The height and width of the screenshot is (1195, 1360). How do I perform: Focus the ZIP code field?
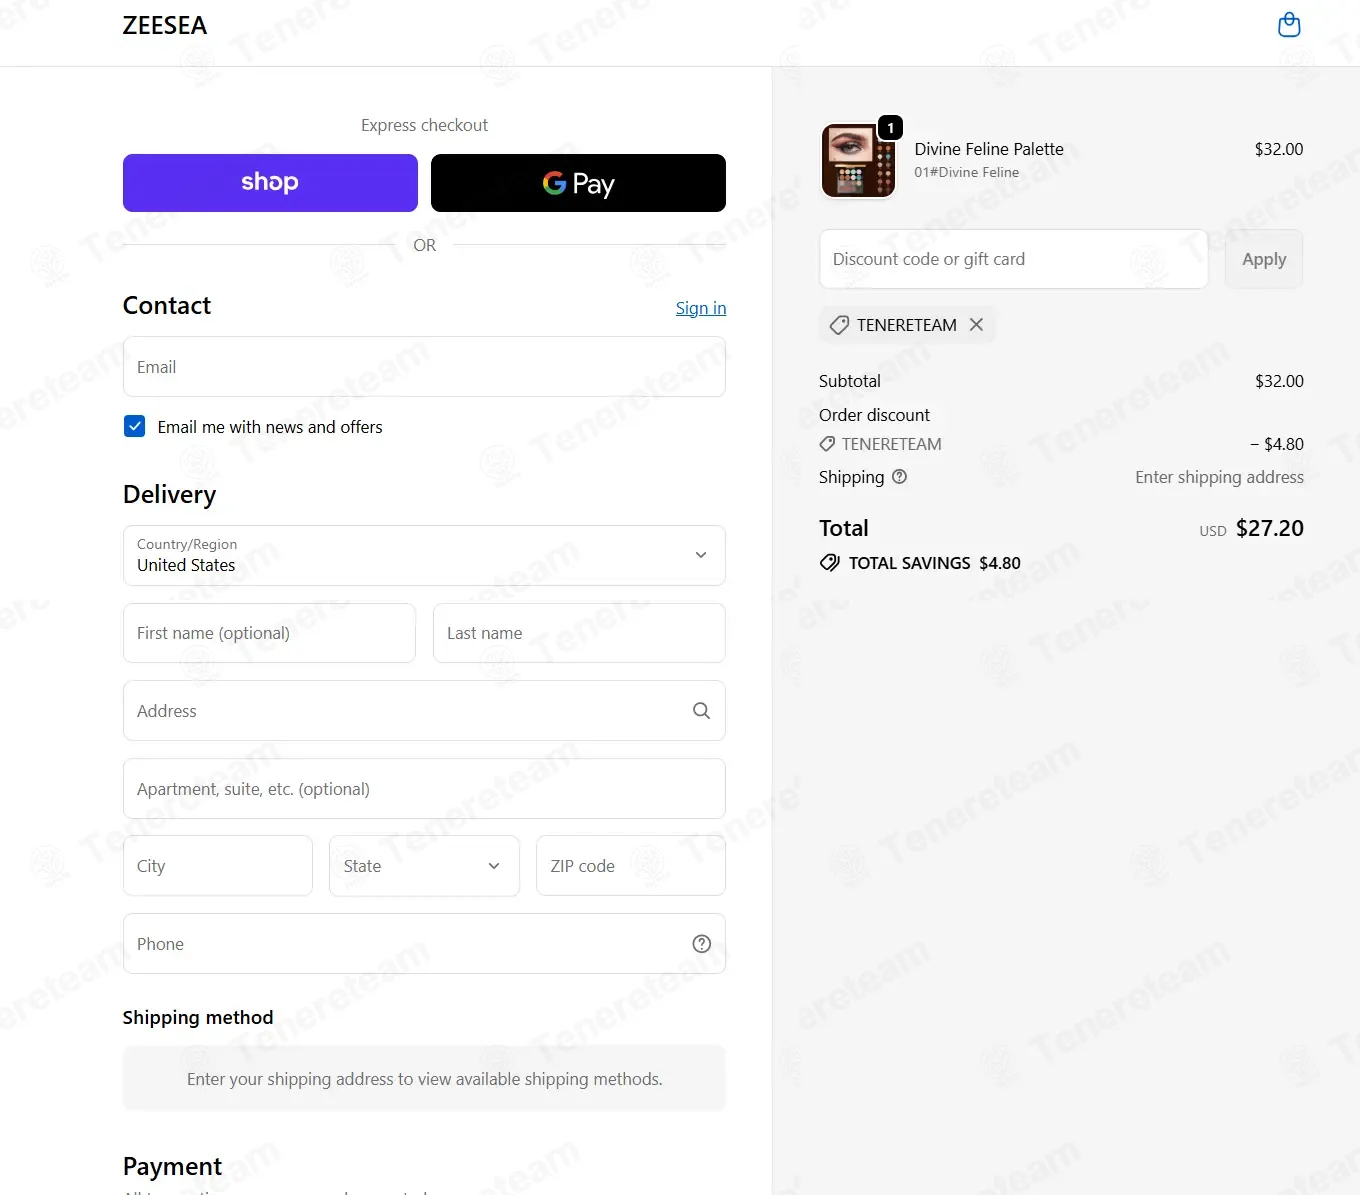pyautogui.click(x=631, y=866)
